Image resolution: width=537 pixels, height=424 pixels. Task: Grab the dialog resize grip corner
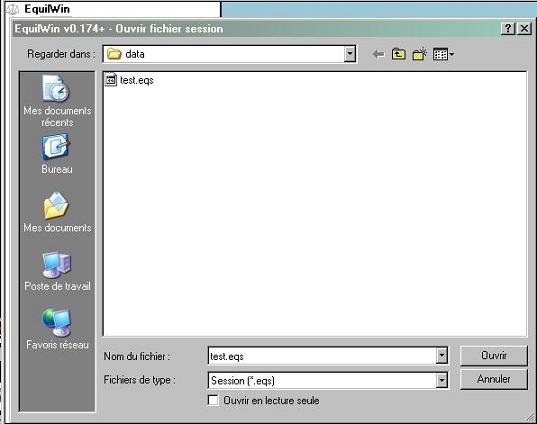point(529,417)
